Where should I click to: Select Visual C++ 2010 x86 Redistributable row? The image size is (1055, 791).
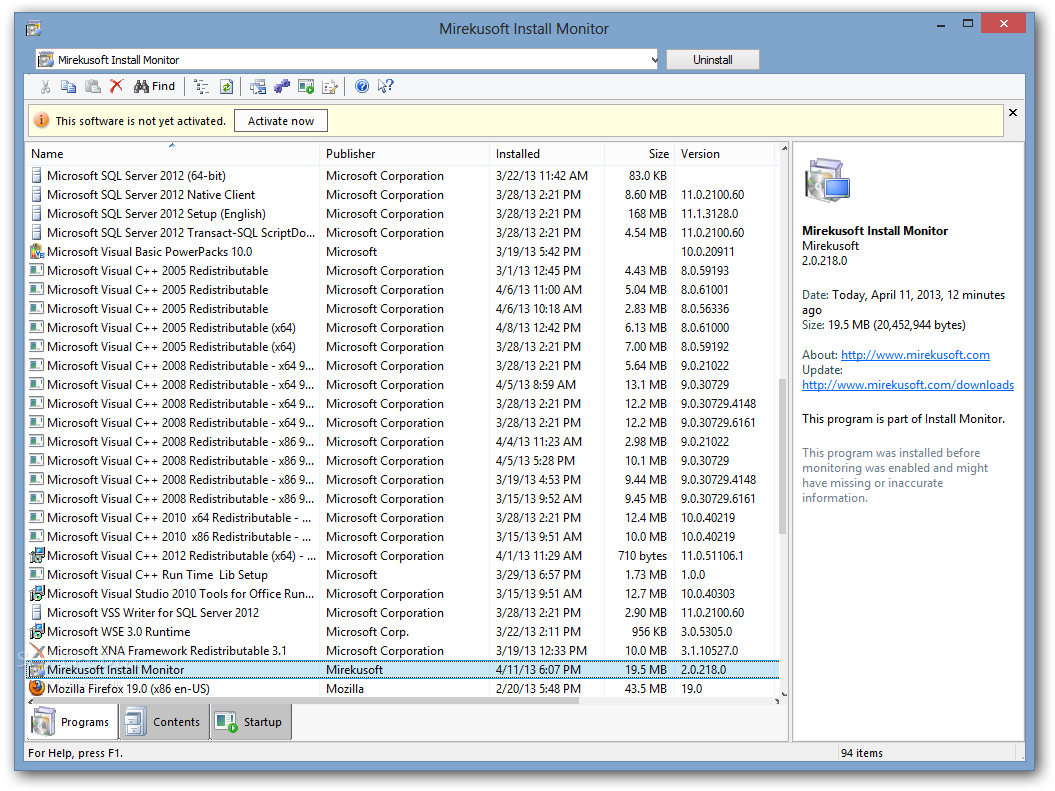tap(402, 537)
